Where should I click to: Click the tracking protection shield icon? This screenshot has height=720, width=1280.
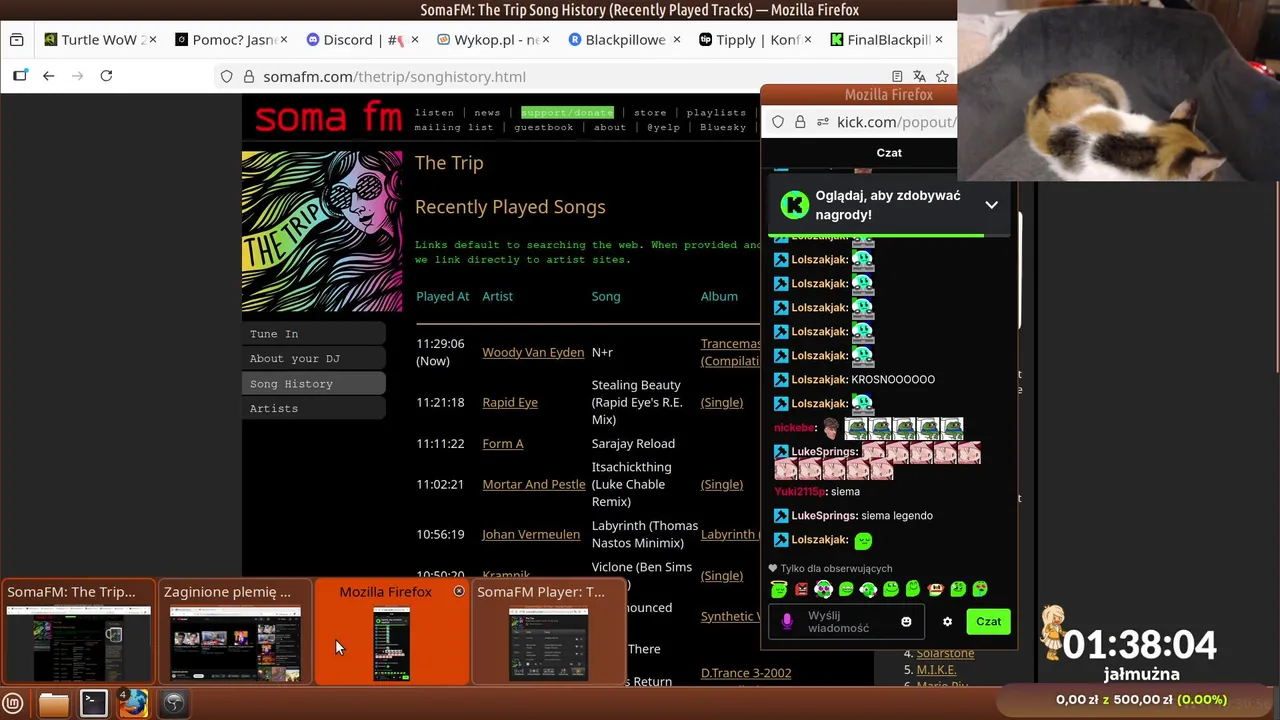pos(226,76)
